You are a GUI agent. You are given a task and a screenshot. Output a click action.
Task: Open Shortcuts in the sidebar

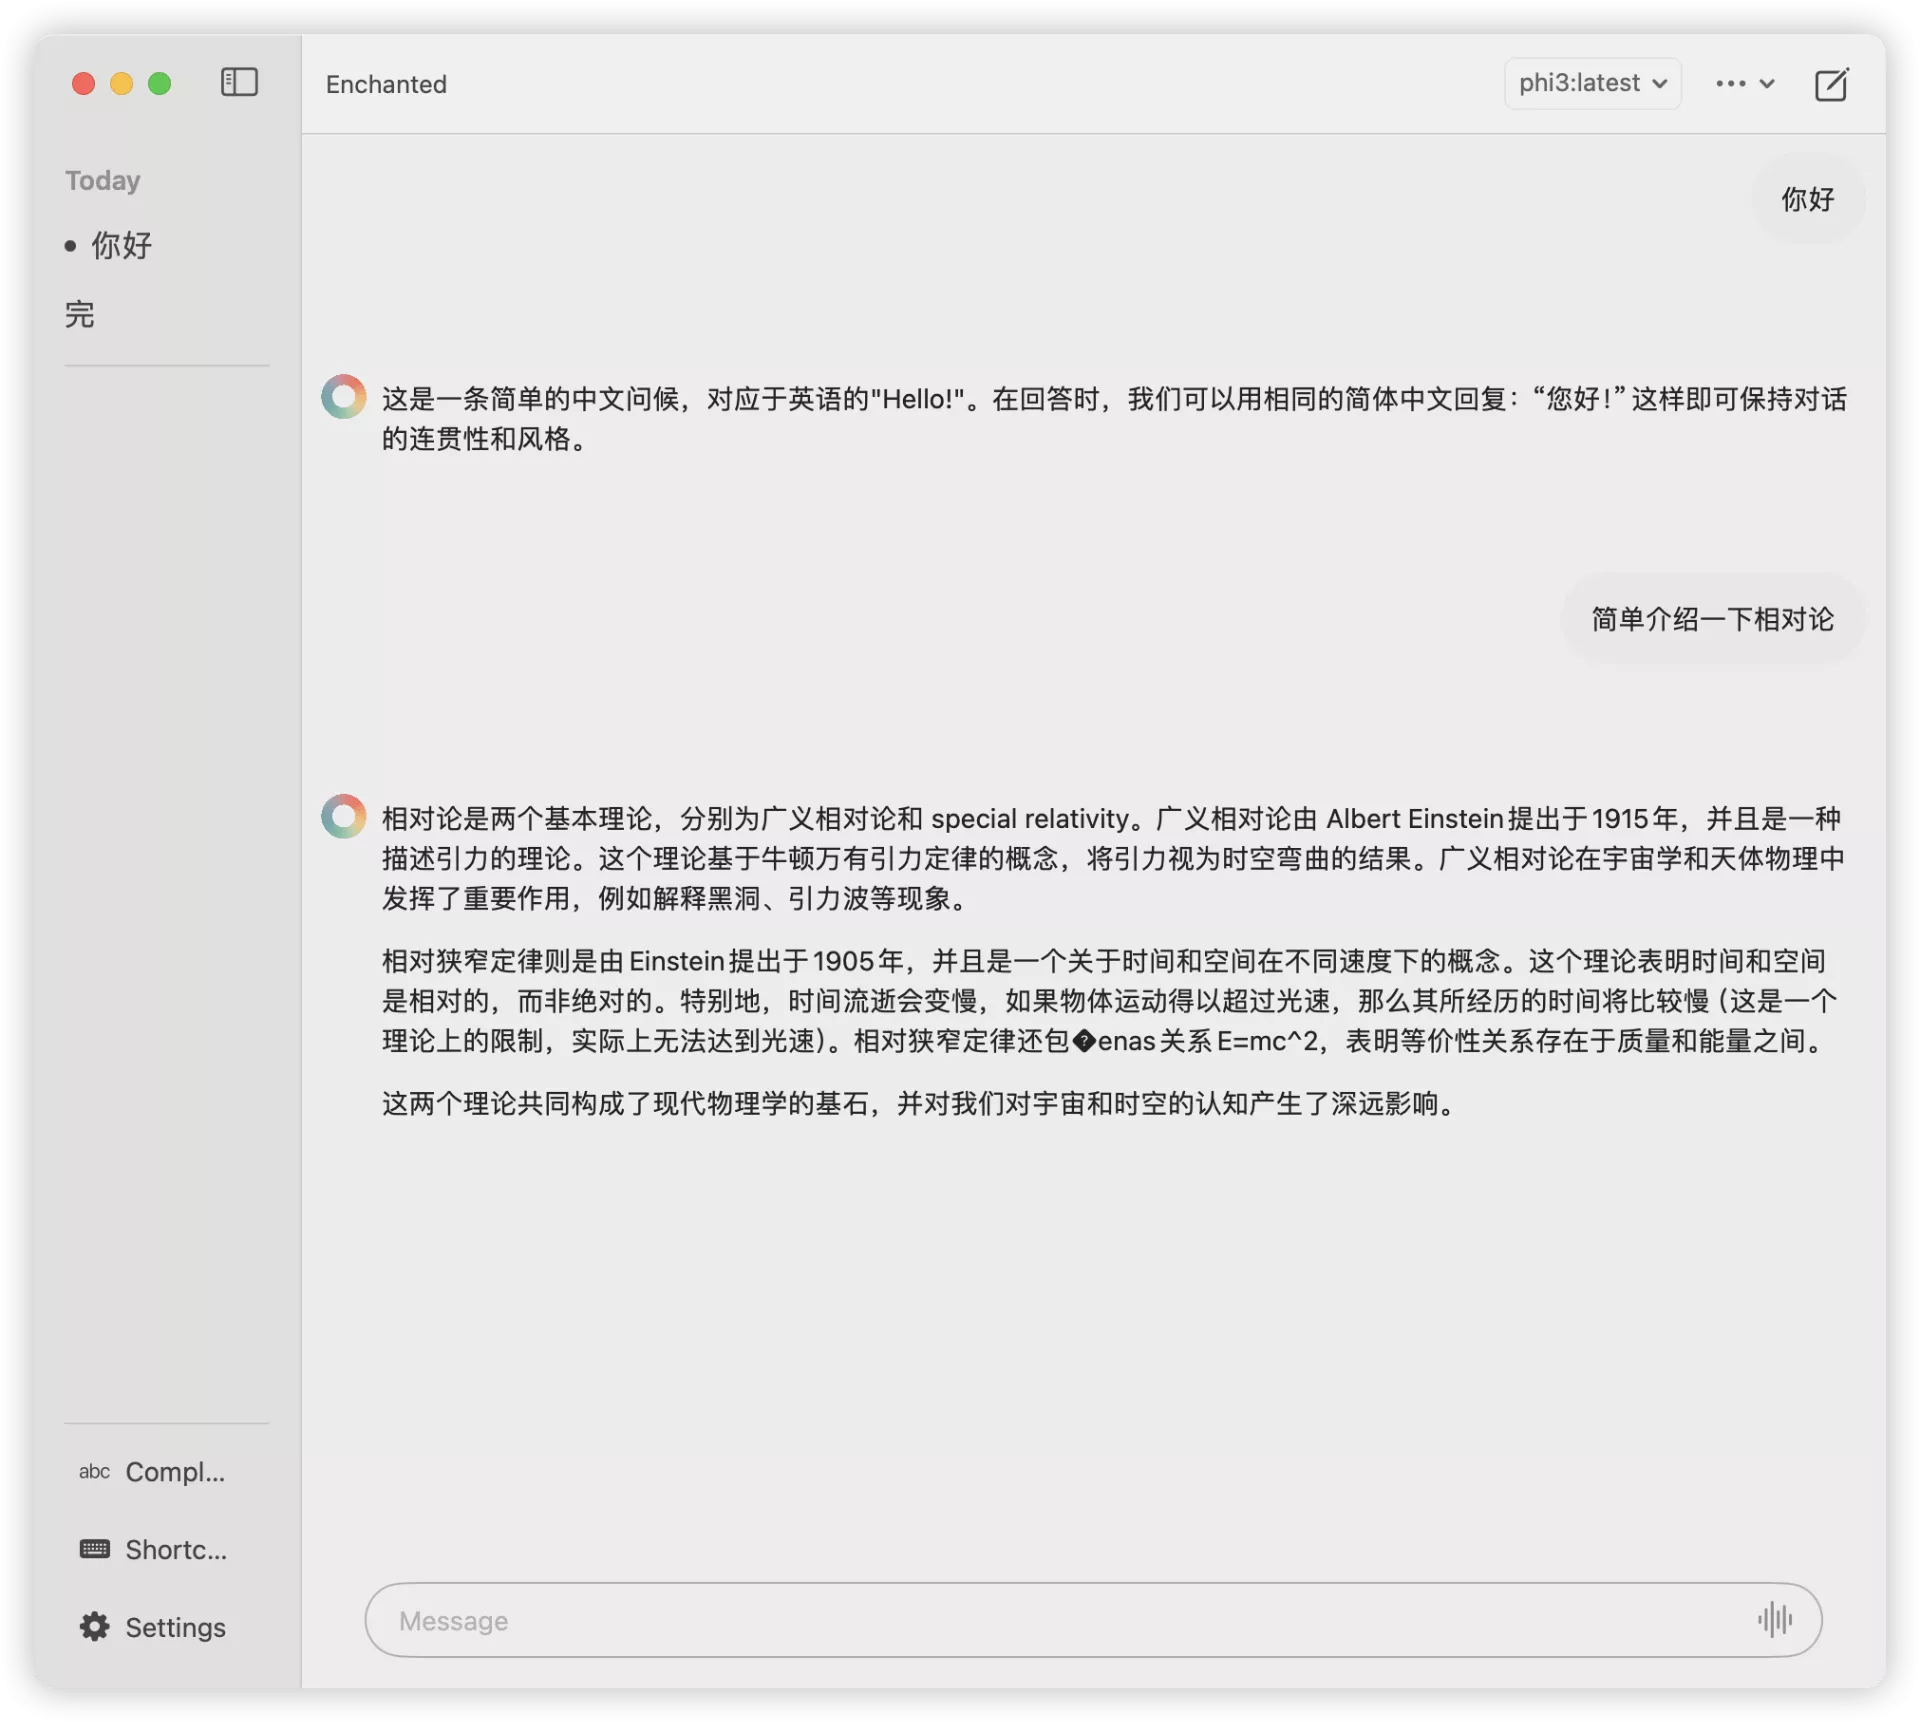tap(153, 1549)
